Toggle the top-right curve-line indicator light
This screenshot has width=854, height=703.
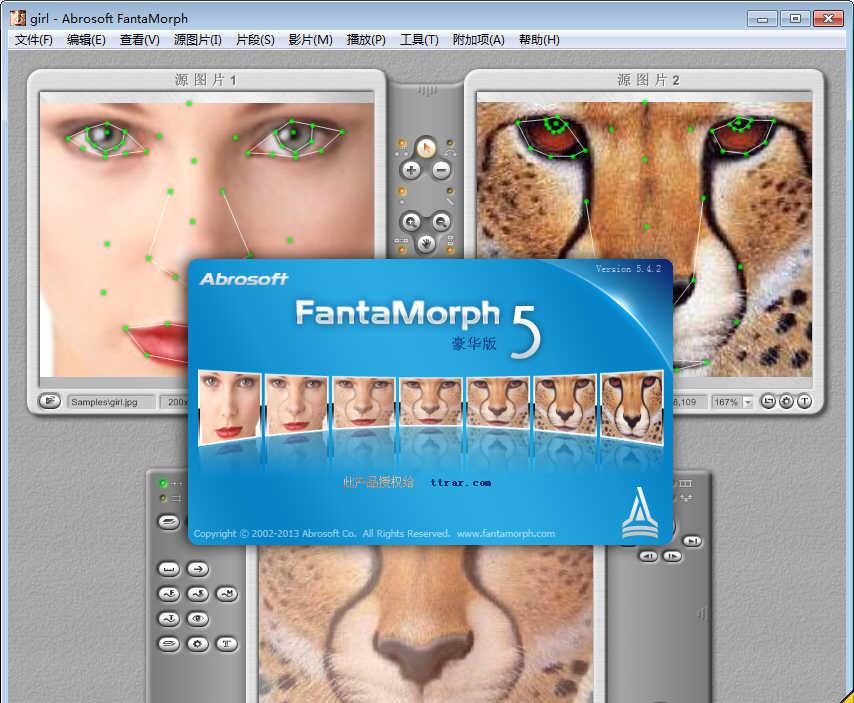pyautogui.click(x=450, y=145)
